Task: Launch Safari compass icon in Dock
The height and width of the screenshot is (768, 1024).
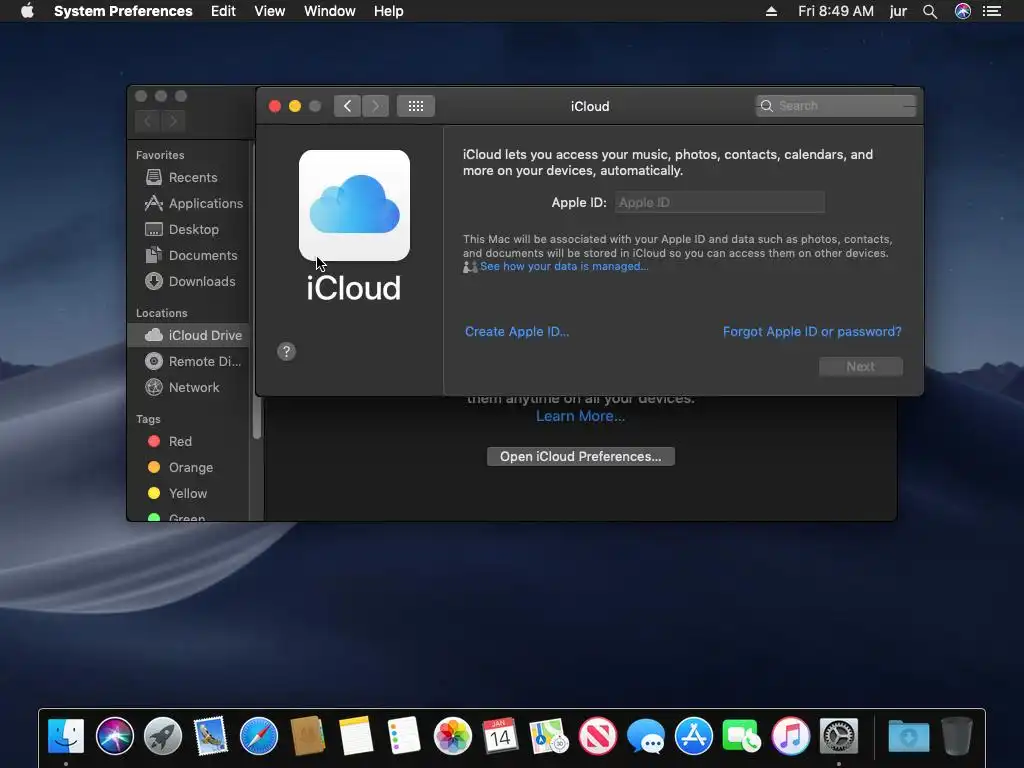Action: [259, 736]
